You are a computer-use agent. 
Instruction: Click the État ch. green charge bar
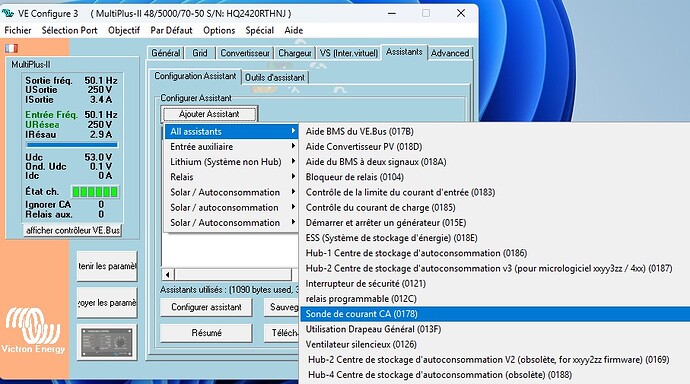[95, 192]
